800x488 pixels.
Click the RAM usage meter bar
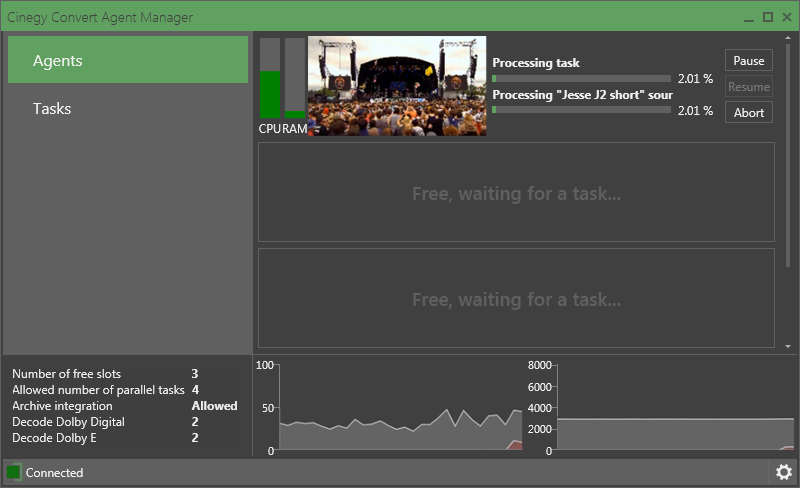[x=295, y=78]
